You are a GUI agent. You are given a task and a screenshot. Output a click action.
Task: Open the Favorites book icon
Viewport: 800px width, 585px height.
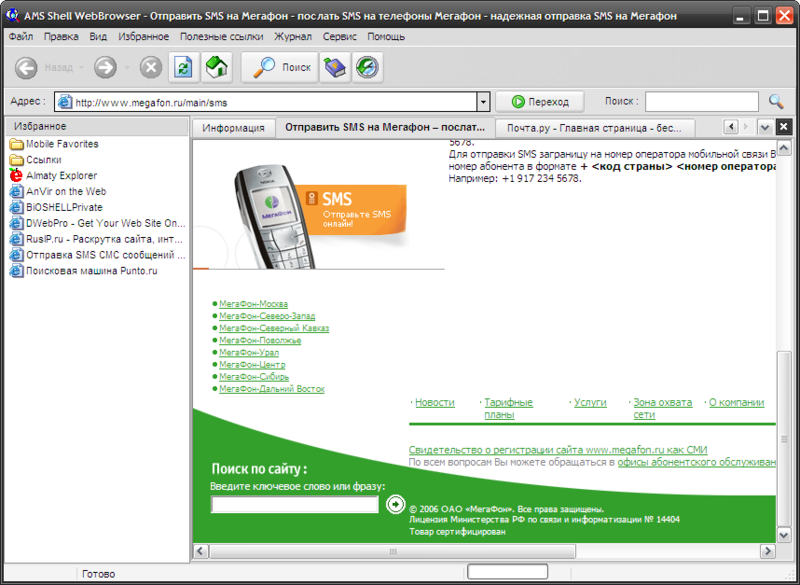pyautogui.click(x=335, y=67)
